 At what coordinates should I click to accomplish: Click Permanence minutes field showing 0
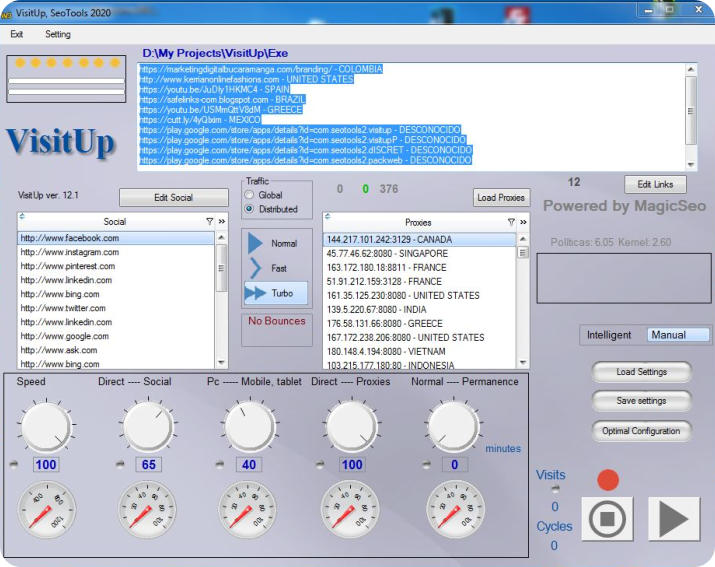point(455,464)
